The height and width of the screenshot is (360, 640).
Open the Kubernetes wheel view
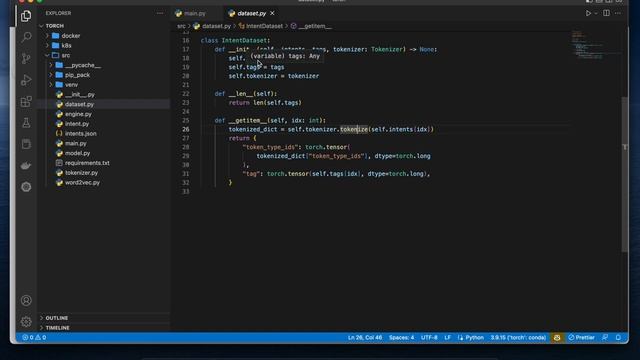click(x=26, y=187)
